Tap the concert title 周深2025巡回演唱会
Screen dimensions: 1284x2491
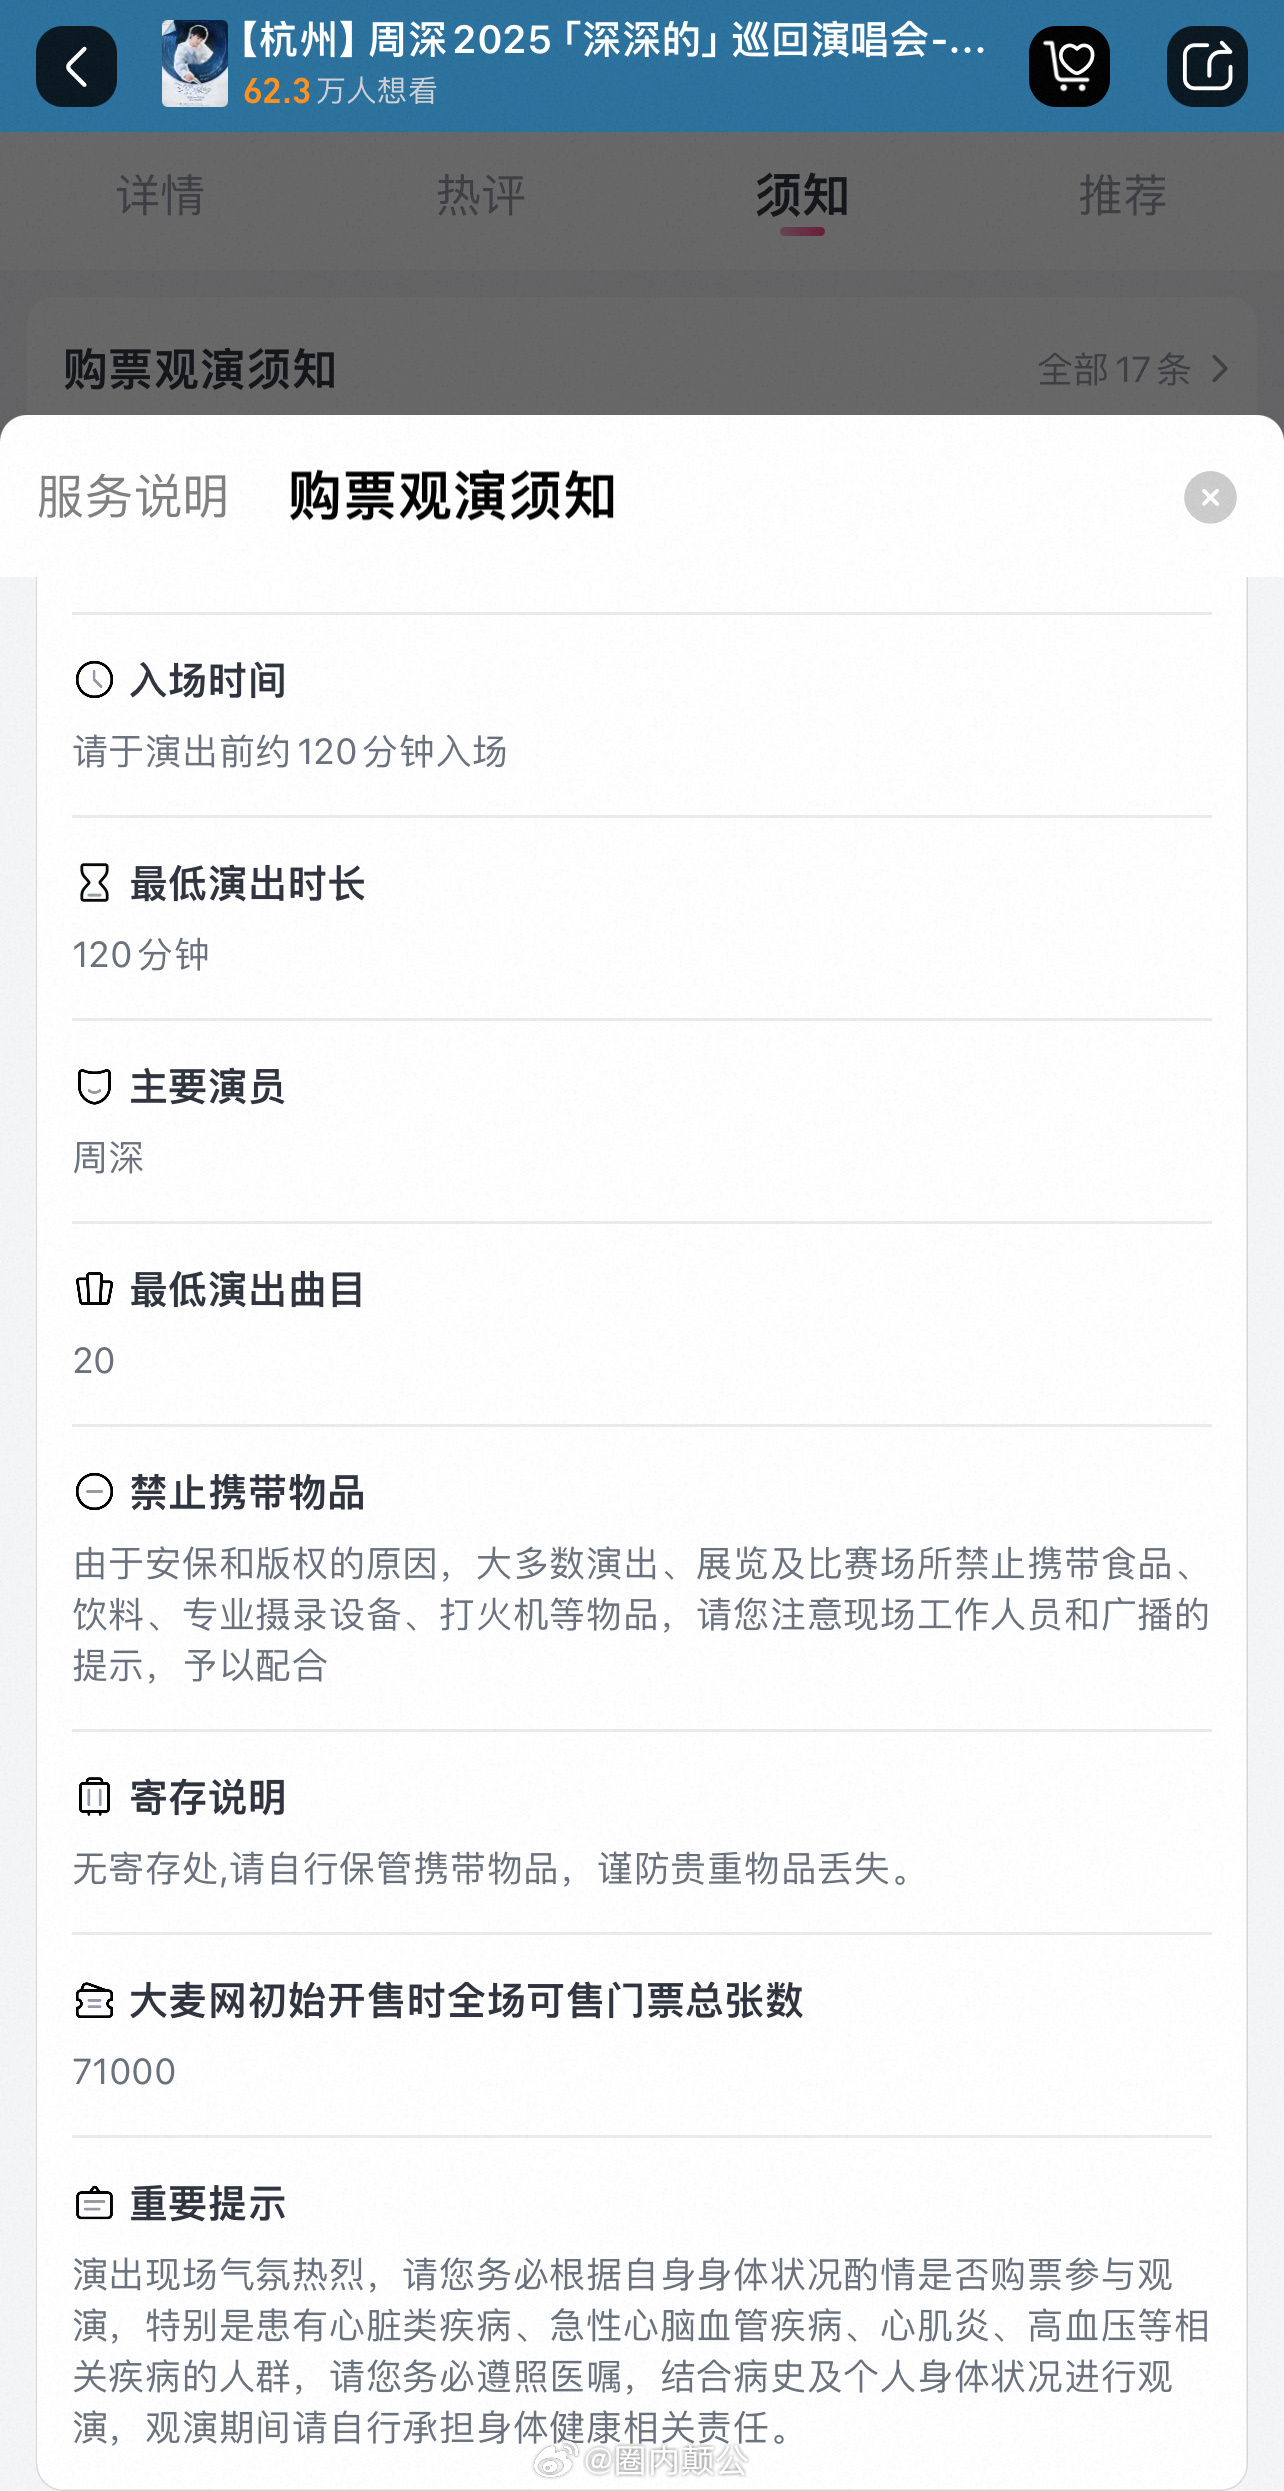tap(612, 40)
